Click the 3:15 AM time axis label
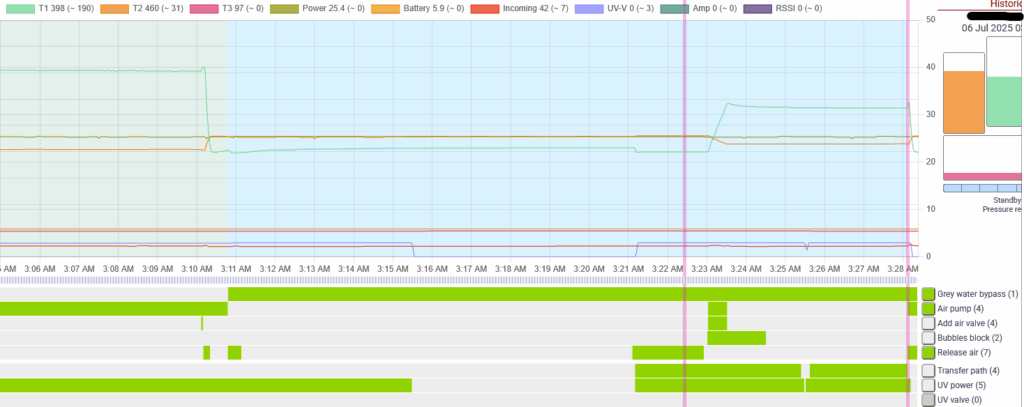 (x=394, y=269)
